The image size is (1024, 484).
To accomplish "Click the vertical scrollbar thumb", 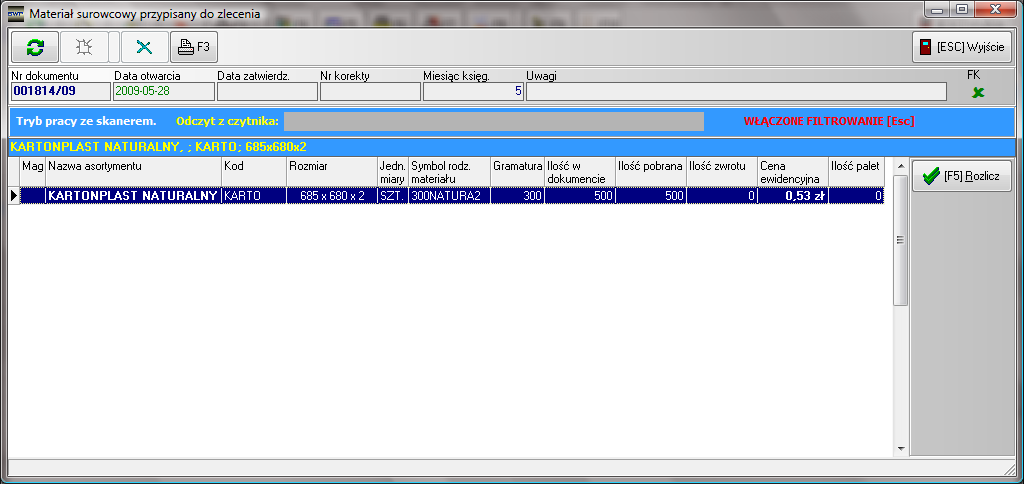I will 900,238.
